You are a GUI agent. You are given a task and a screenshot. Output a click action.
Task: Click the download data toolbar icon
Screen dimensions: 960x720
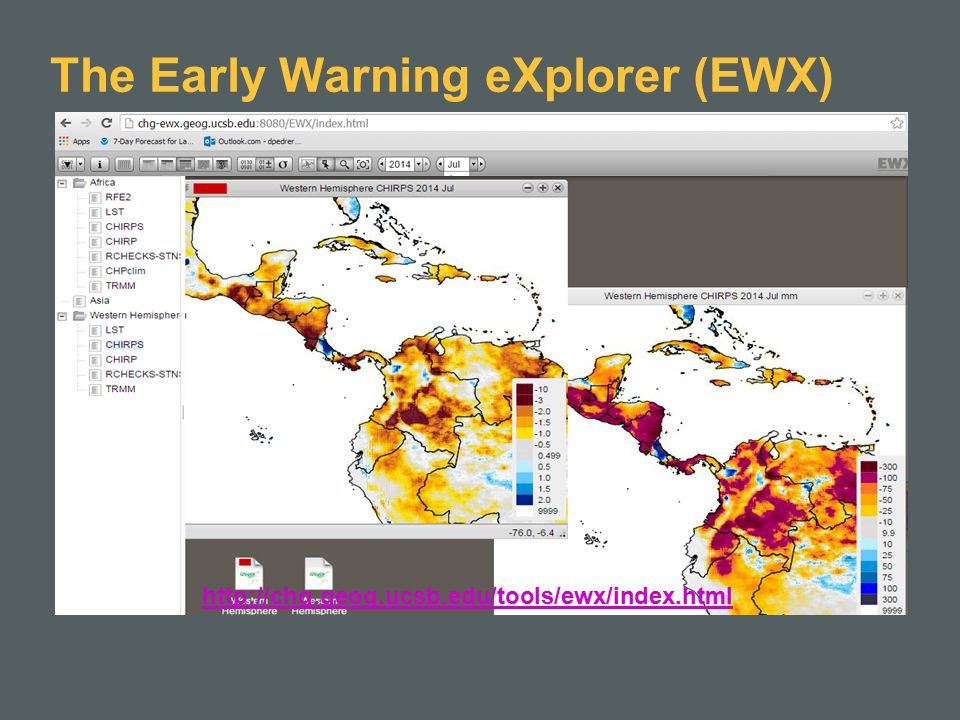pyautogui.click(x=67, y=164)
